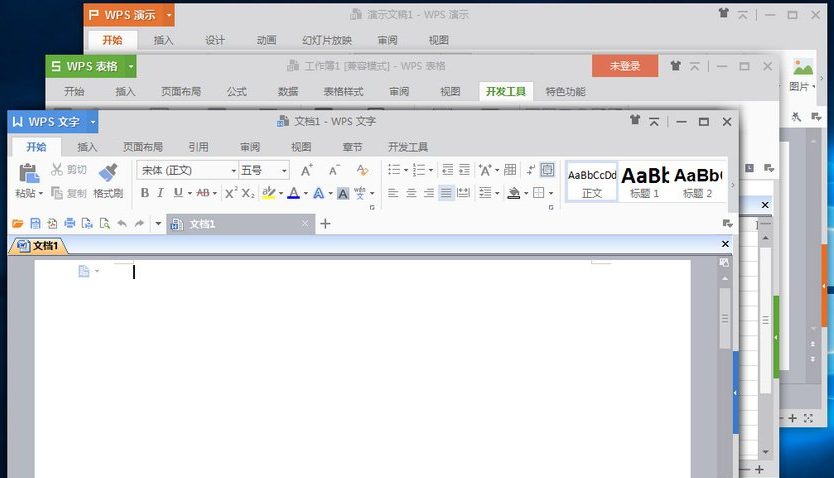The width and height of the screenshot is (834, 478).
Task: Click the font color A button
Action: pos(293,193)
